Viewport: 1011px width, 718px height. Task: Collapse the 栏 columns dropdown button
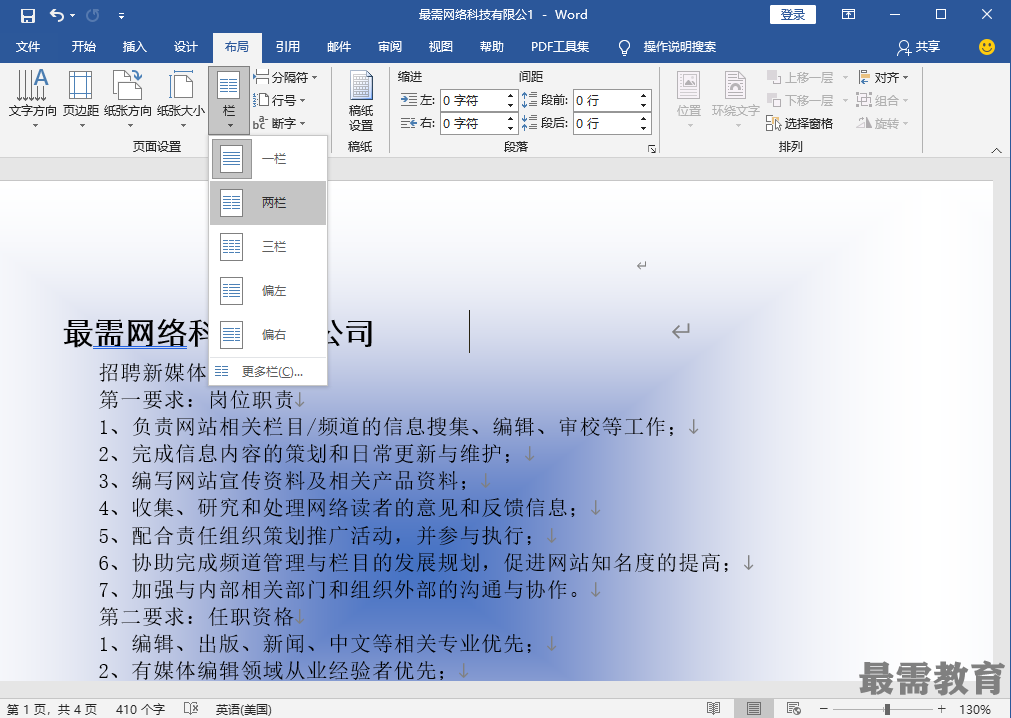pos(229,100)
